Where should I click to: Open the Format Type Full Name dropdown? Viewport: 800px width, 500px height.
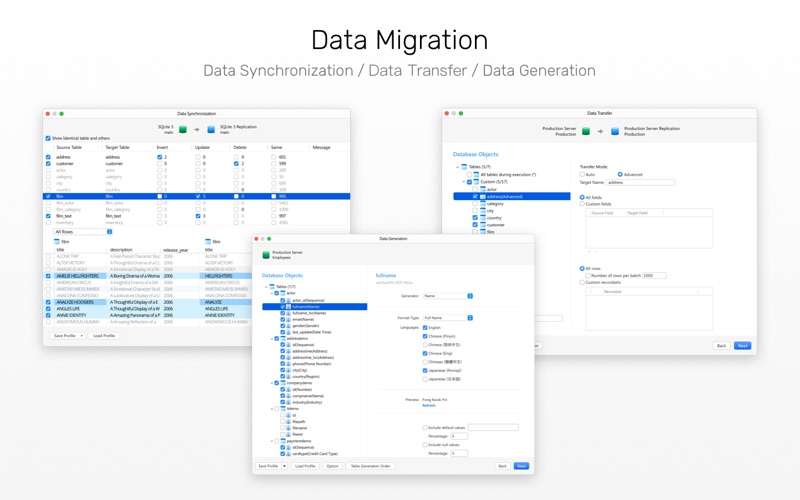[448, 318]
